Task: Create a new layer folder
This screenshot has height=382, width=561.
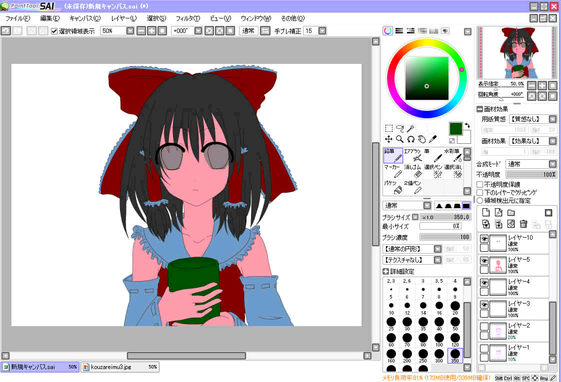Action: 511,213
